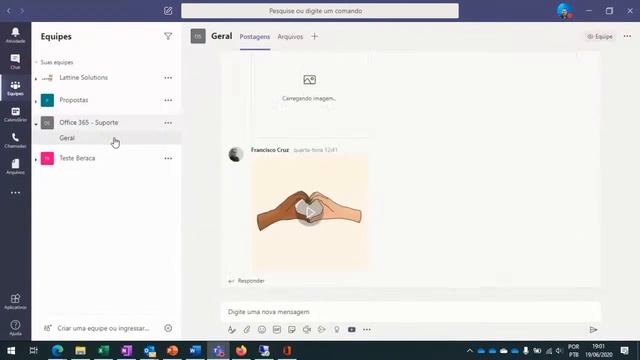Click the Geral channel avatar in header
The width and height of the screenshot is (640, 360).
(198, 36)
